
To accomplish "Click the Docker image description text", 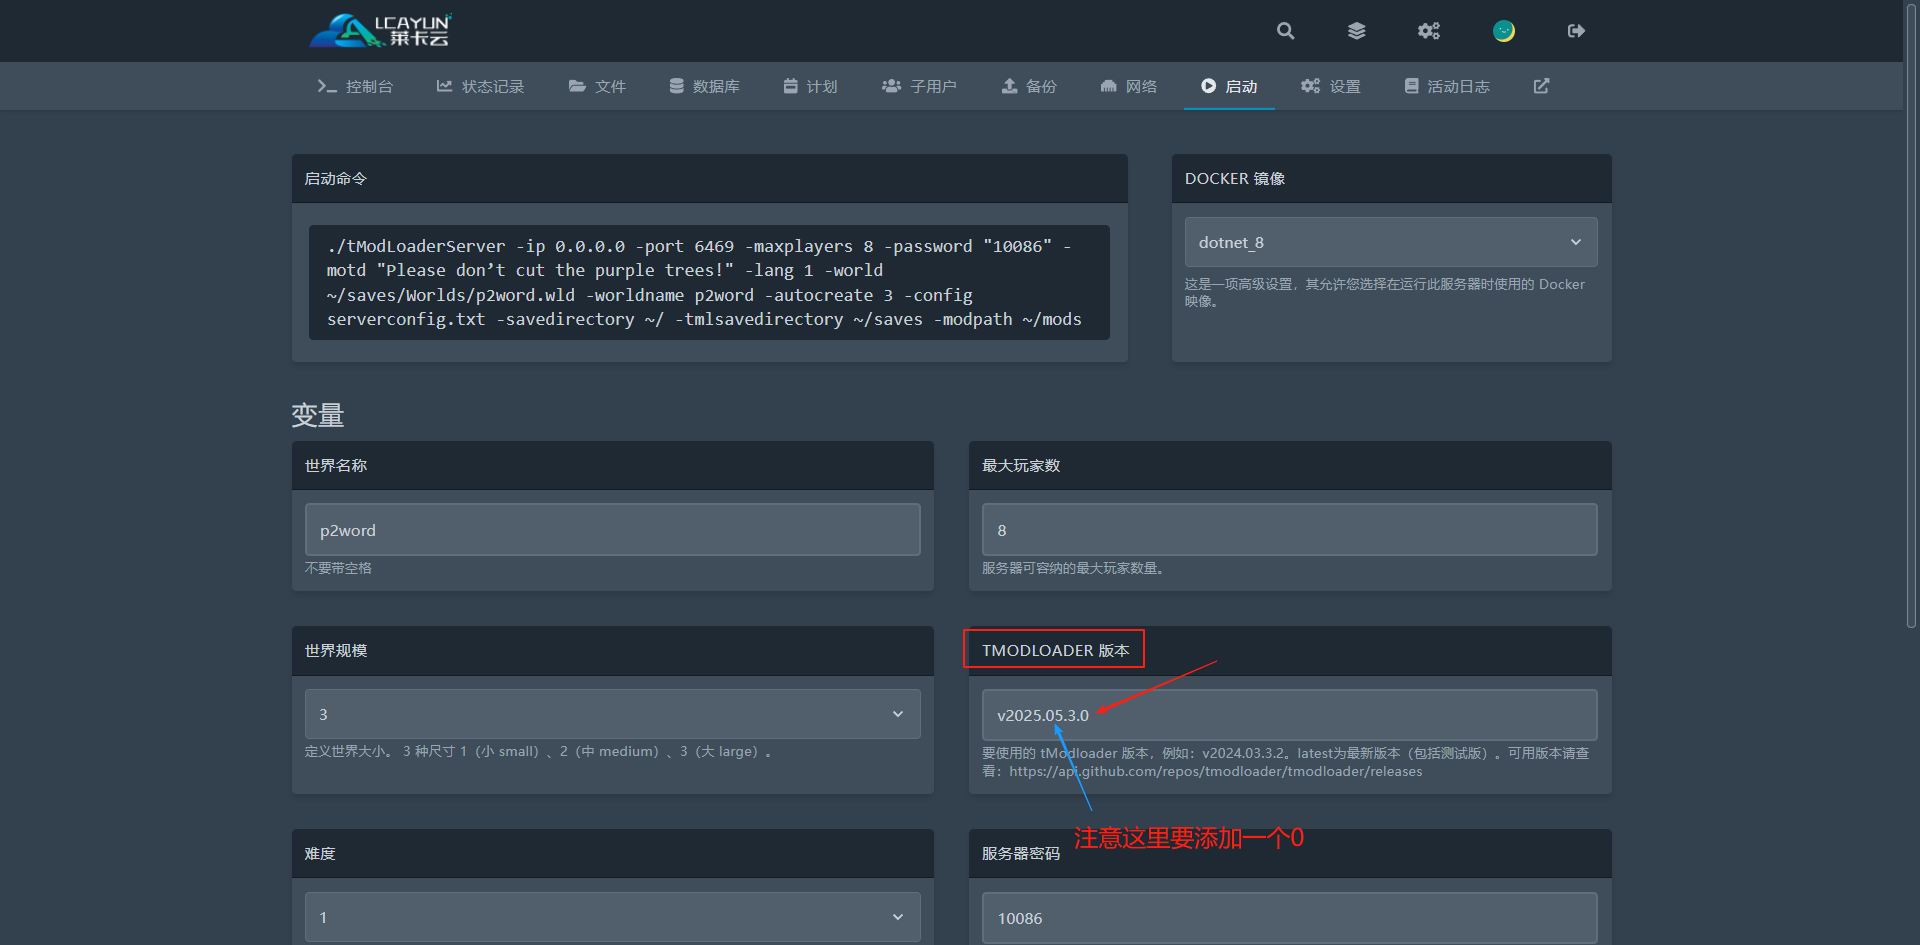I will coord(1385,293).
